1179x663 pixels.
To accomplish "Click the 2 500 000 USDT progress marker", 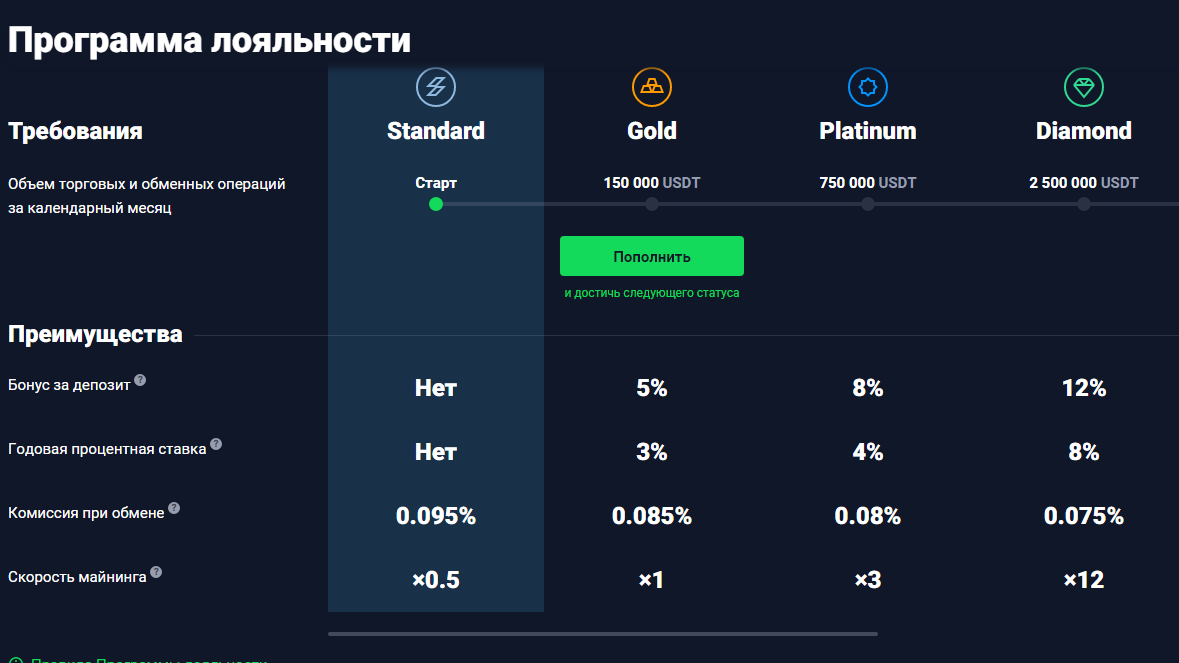I will pyautogui.click(x=1084, y=204).
